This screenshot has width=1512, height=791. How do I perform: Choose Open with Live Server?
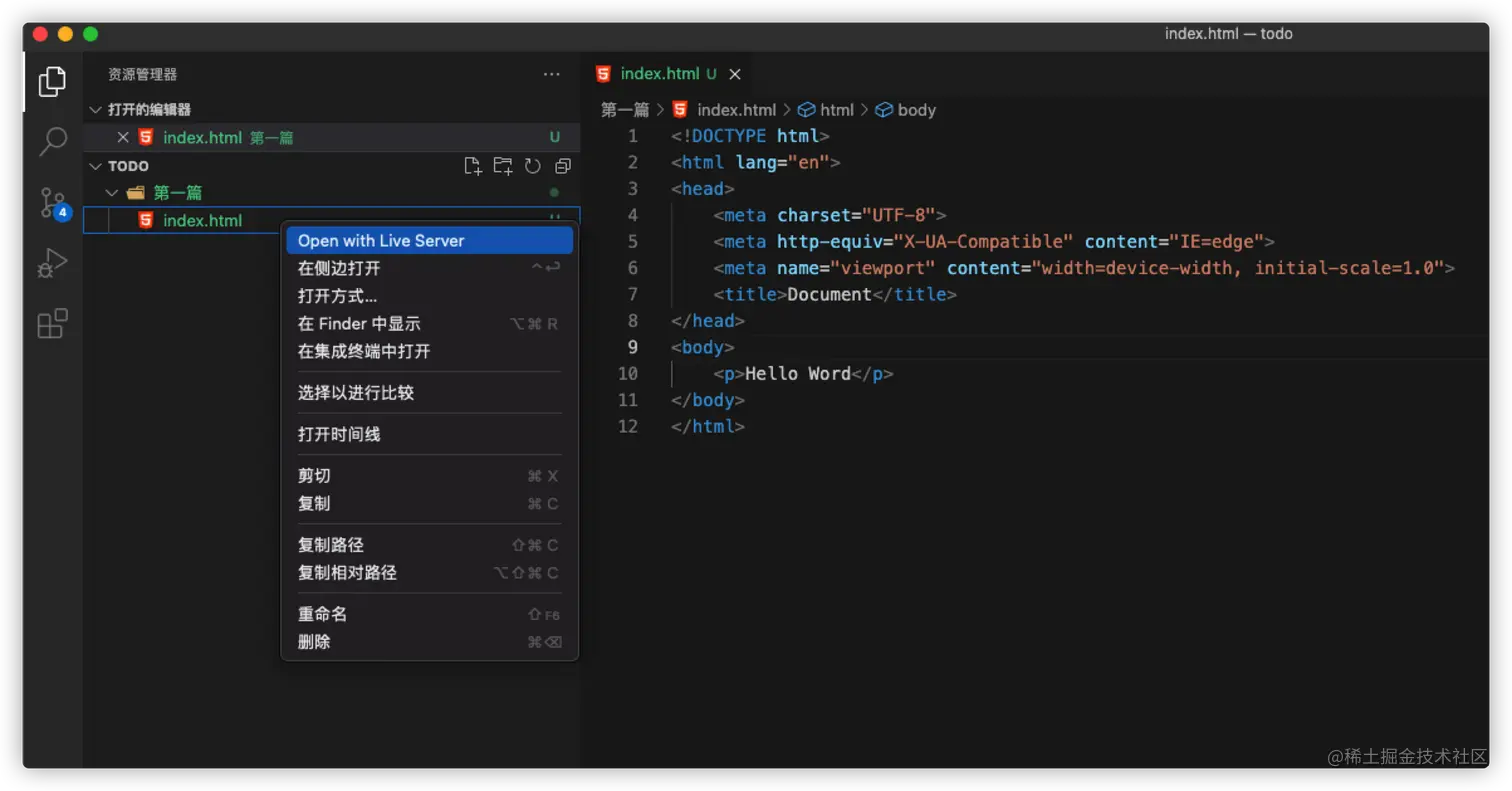click(430, 241)
